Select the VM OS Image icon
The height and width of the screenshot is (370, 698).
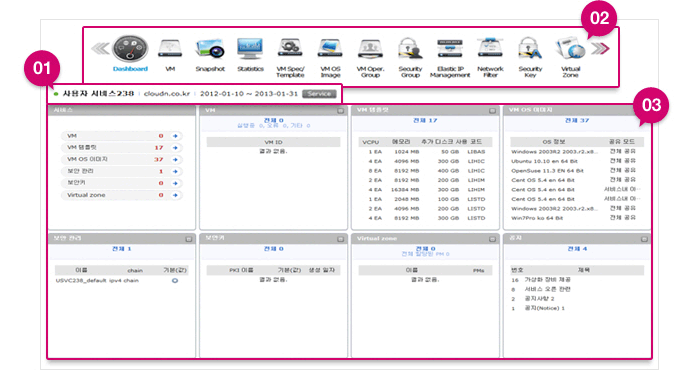pos(330,48)
